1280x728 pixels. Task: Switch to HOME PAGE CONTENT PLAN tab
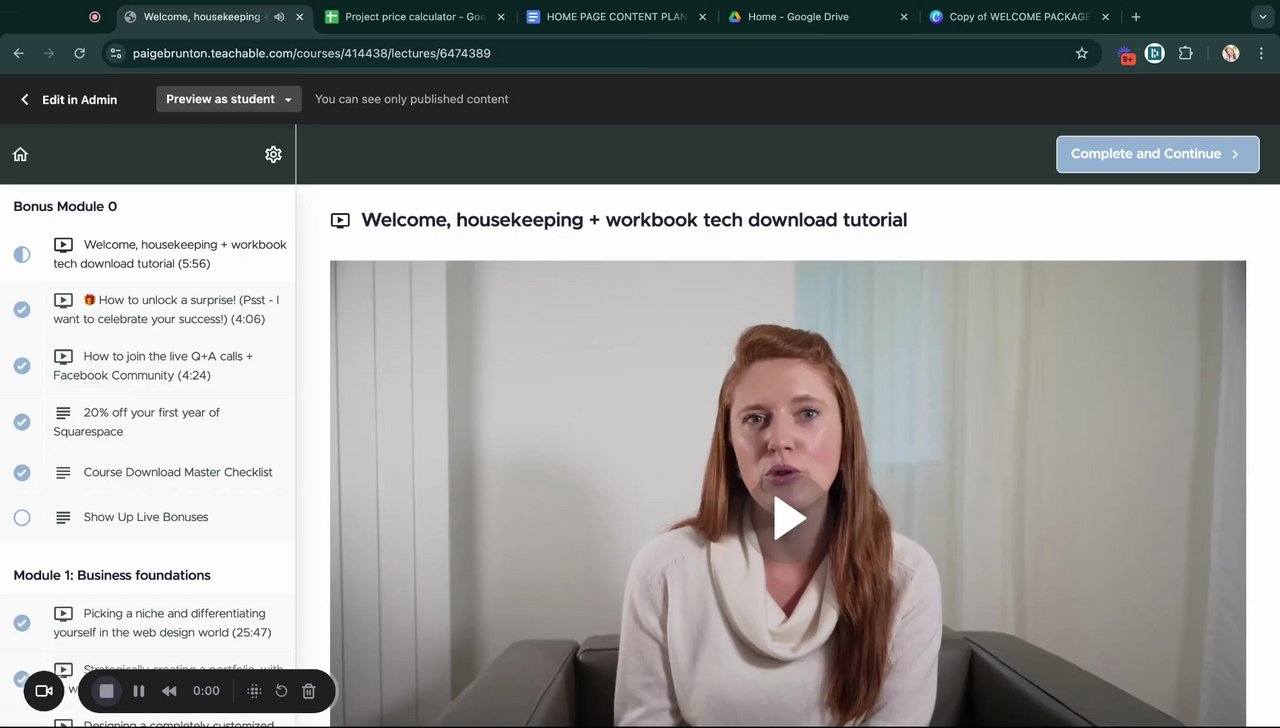coord(616,17)
